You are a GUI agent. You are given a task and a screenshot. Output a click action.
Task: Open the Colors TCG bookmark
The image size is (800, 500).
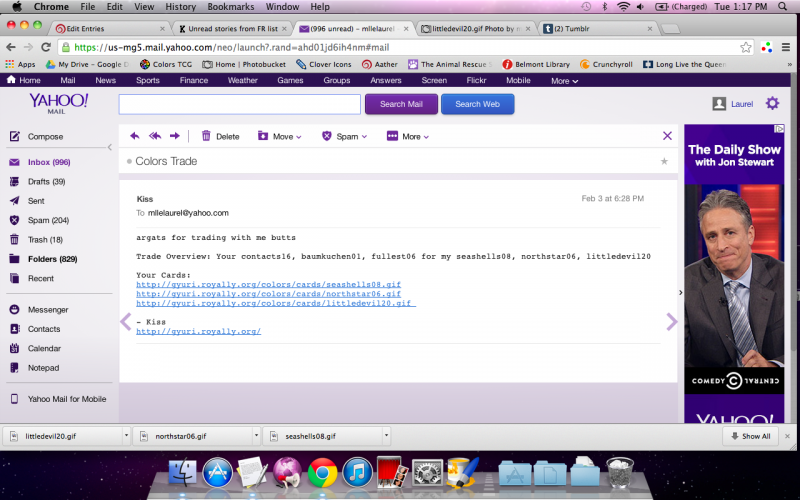(166, 64)
